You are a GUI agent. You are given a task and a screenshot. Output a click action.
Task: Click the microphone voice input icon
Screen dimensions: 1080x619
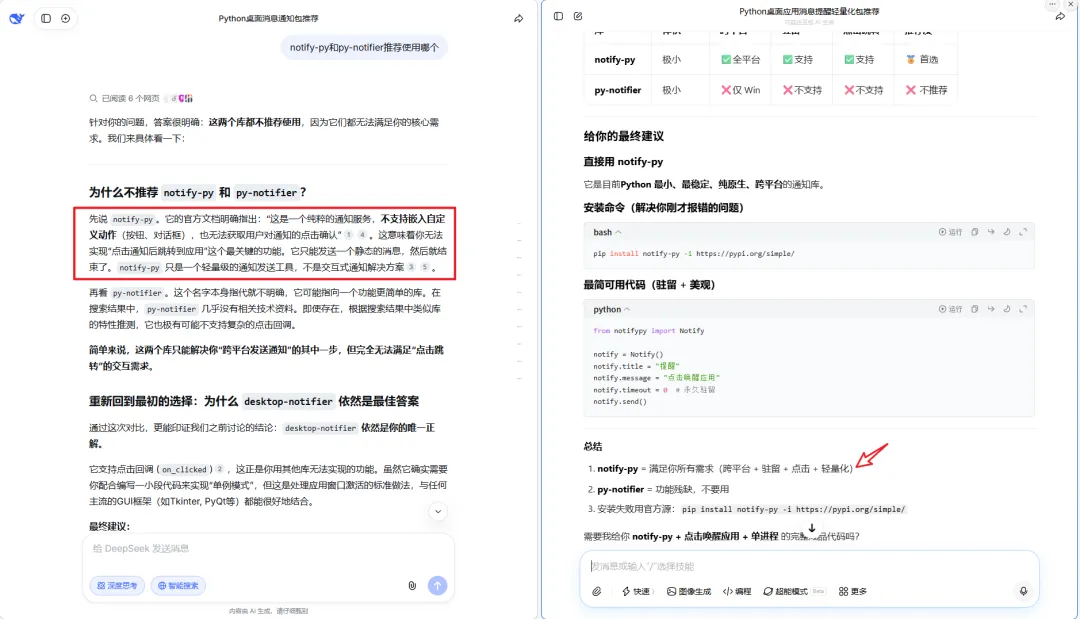point(1024,591)
